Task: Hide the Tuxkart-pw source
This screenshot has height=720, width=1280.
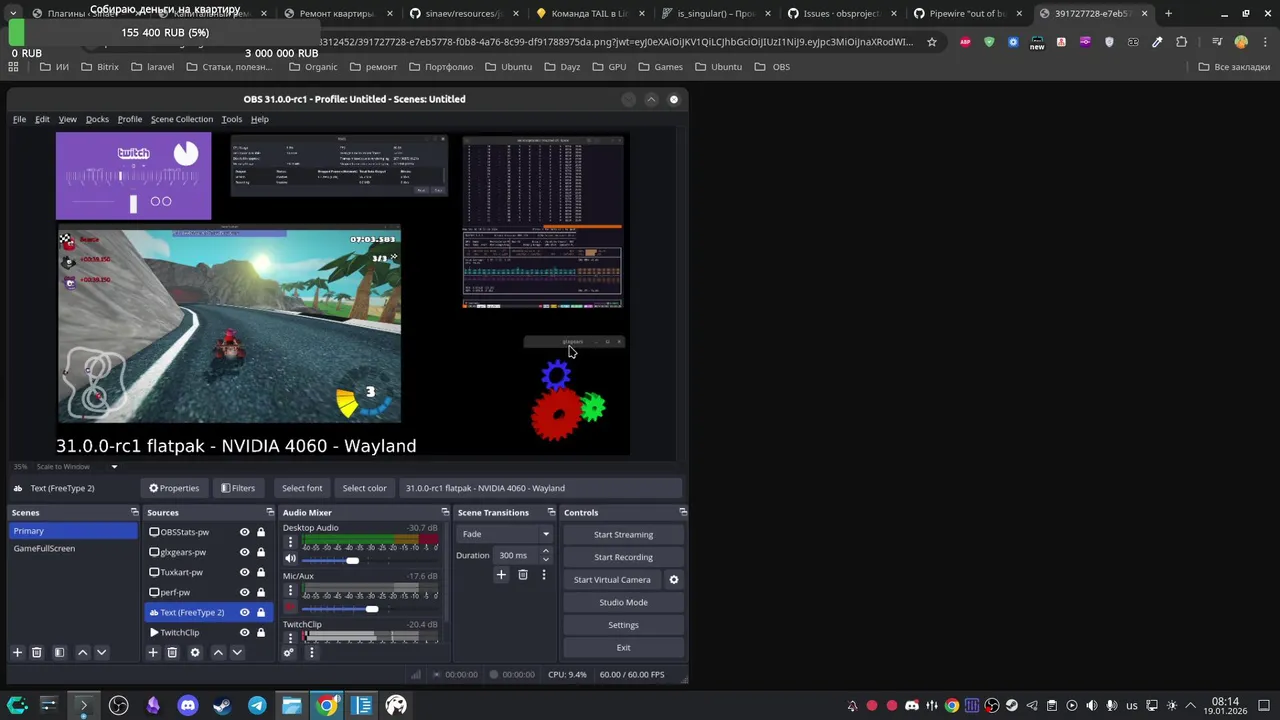Action: (244, 572)
